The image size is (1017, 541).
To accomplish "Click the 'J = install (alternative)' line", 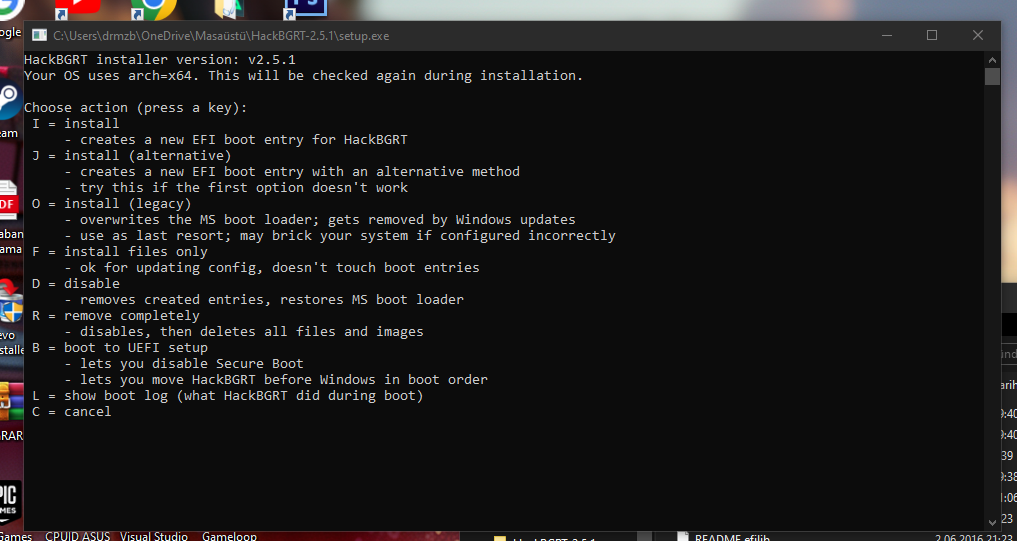I will point(132,156).
